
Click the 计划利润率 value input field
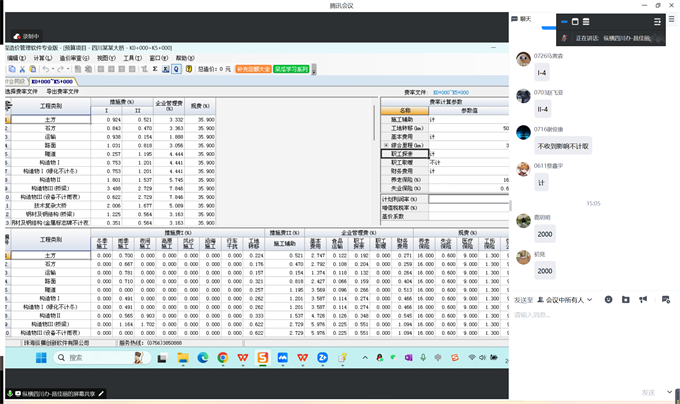(x=468, y=199)
